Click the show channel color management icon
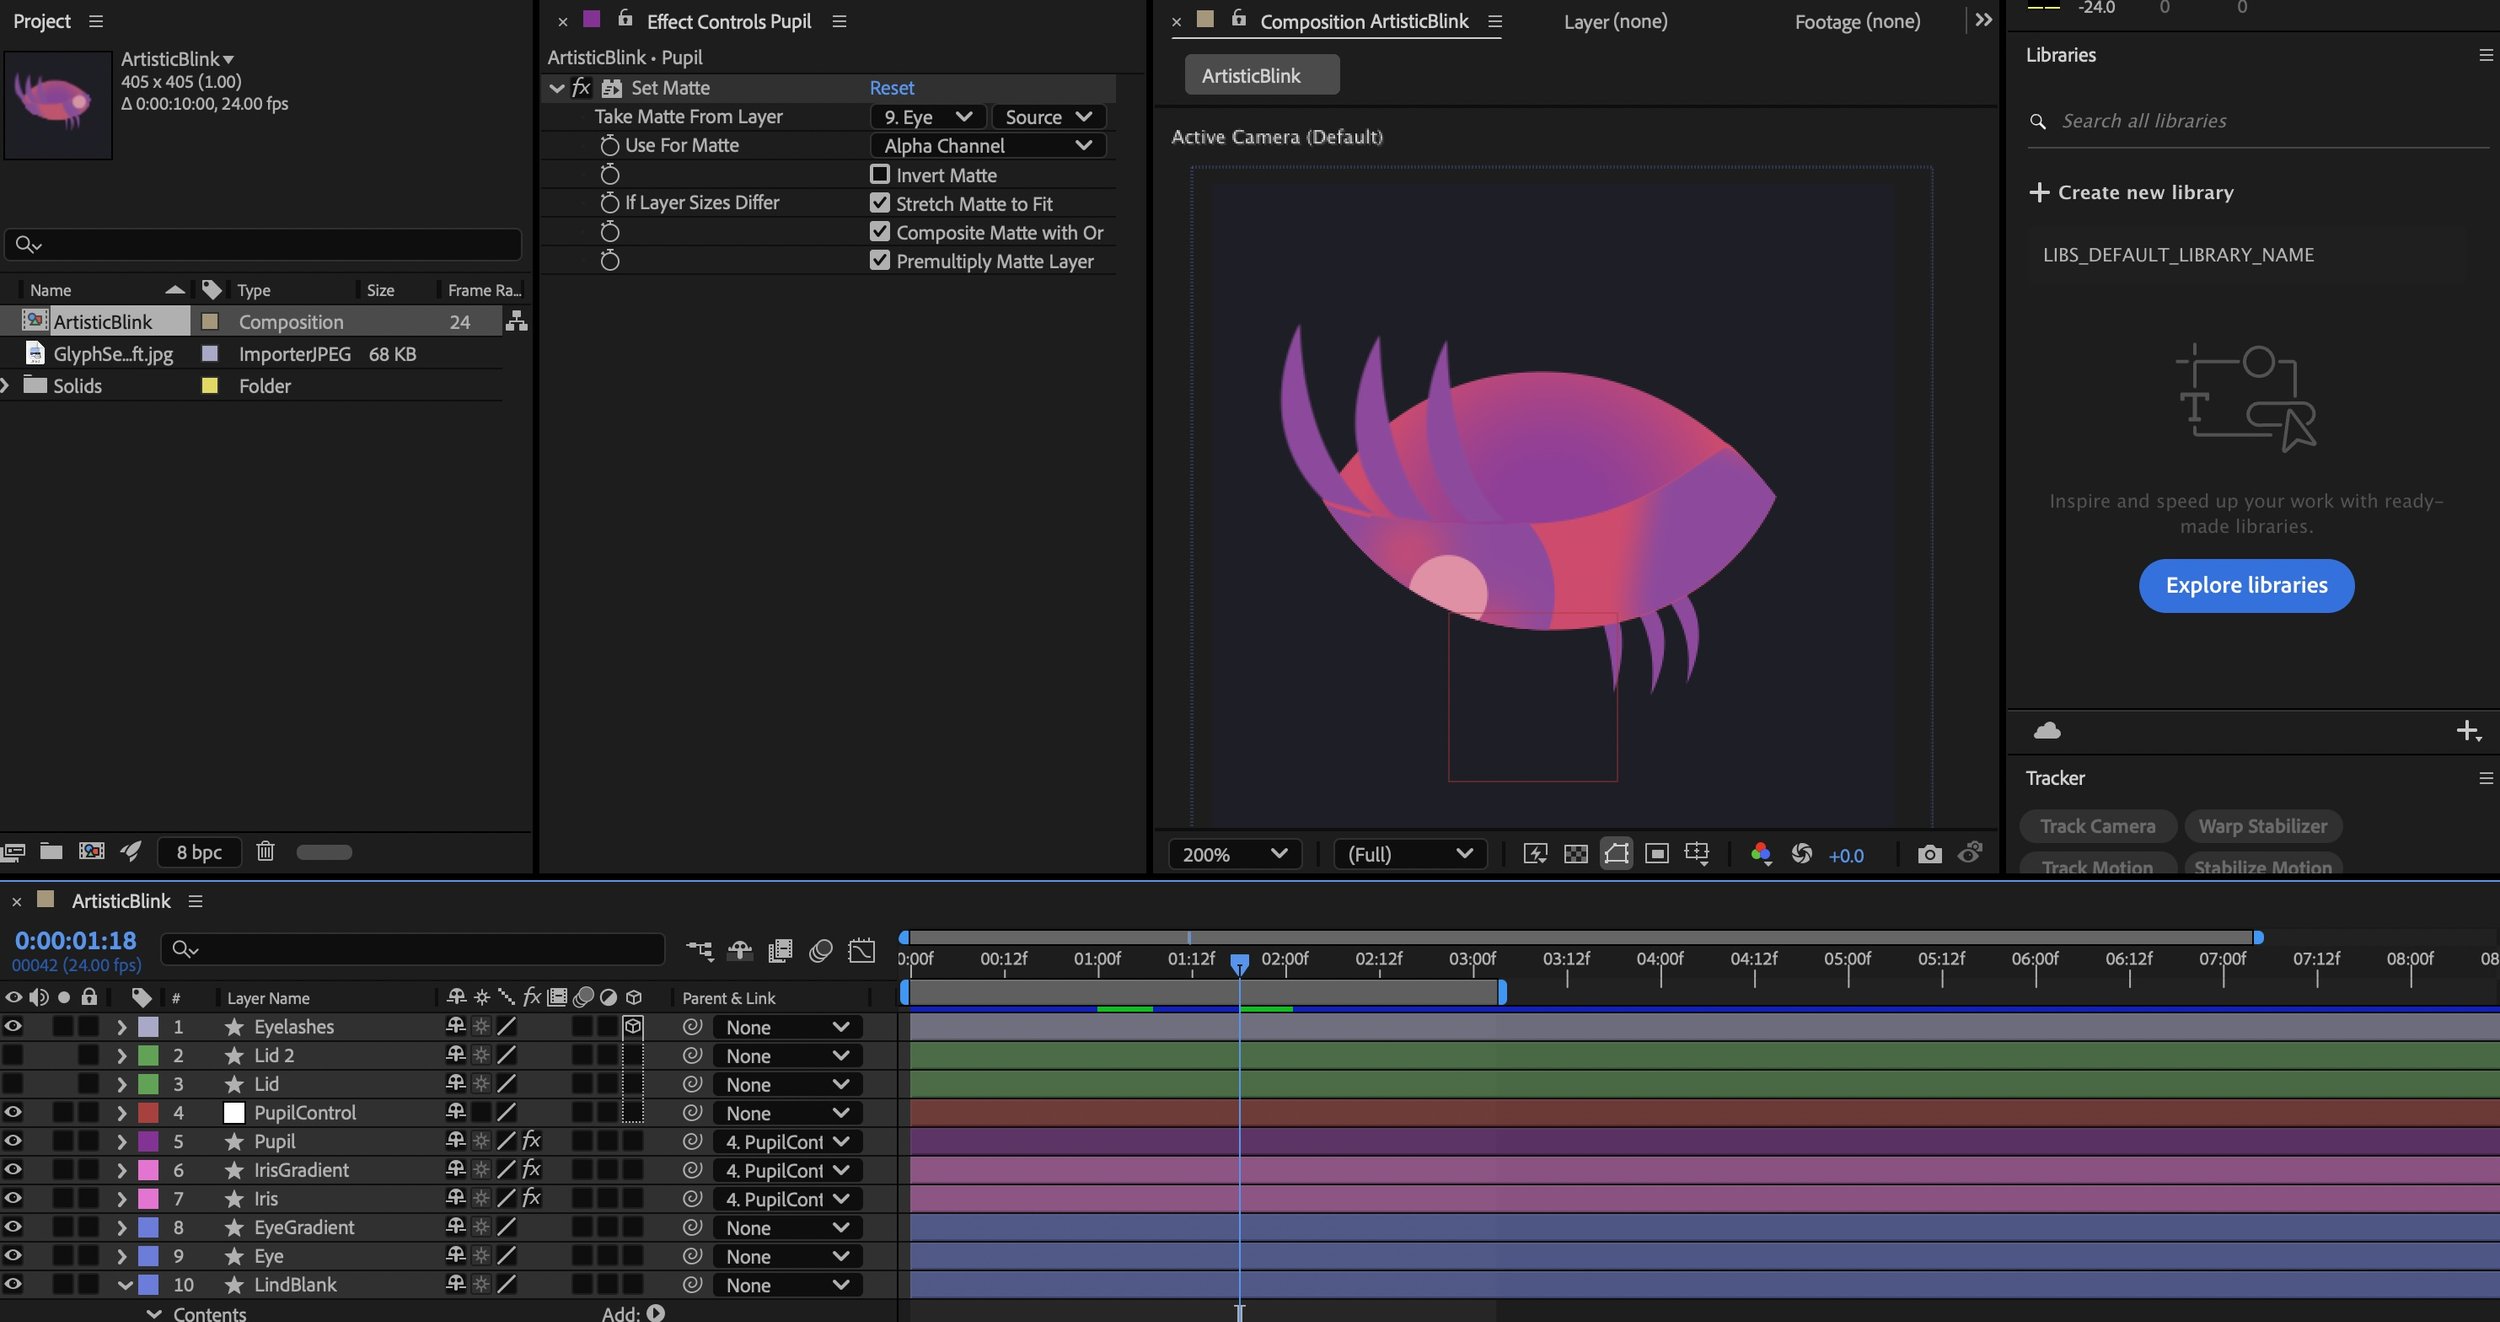This screenshot has width=2500, height=1322. (x=1760, y=854)
